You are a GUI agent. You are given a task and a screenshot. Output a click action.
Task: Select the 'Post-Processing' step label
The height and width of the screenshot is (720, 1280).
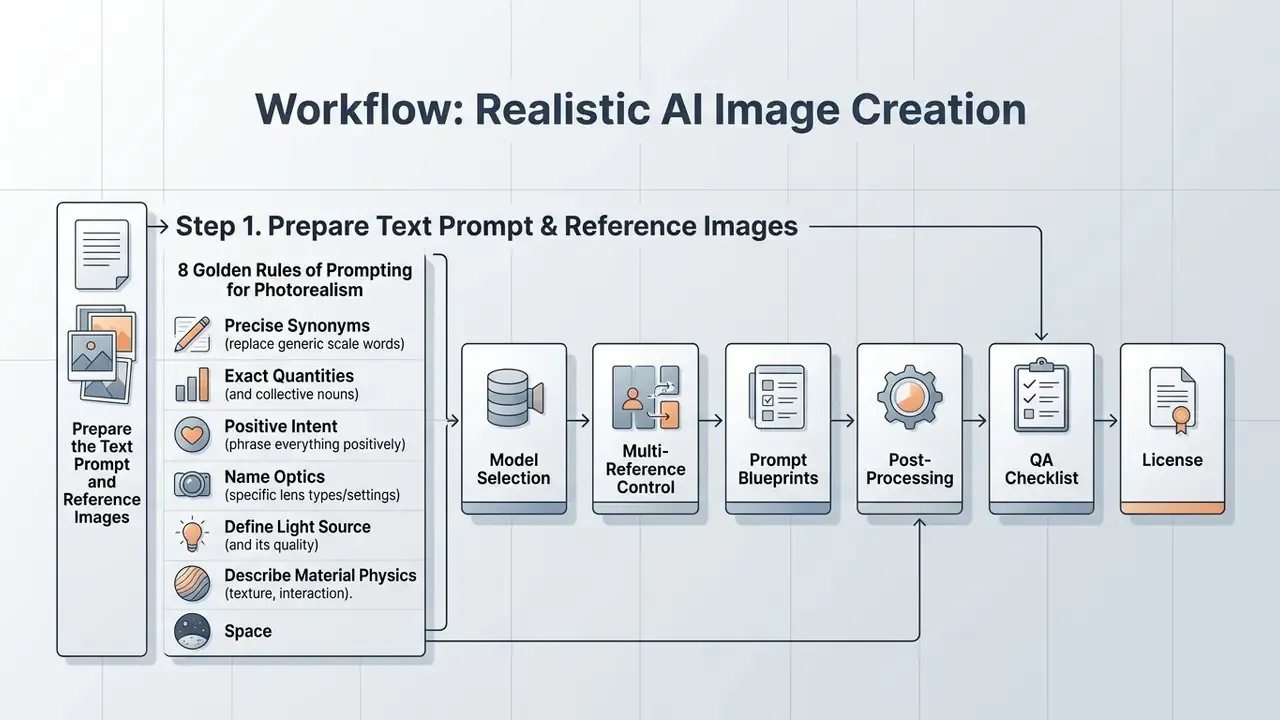point(909,469)
